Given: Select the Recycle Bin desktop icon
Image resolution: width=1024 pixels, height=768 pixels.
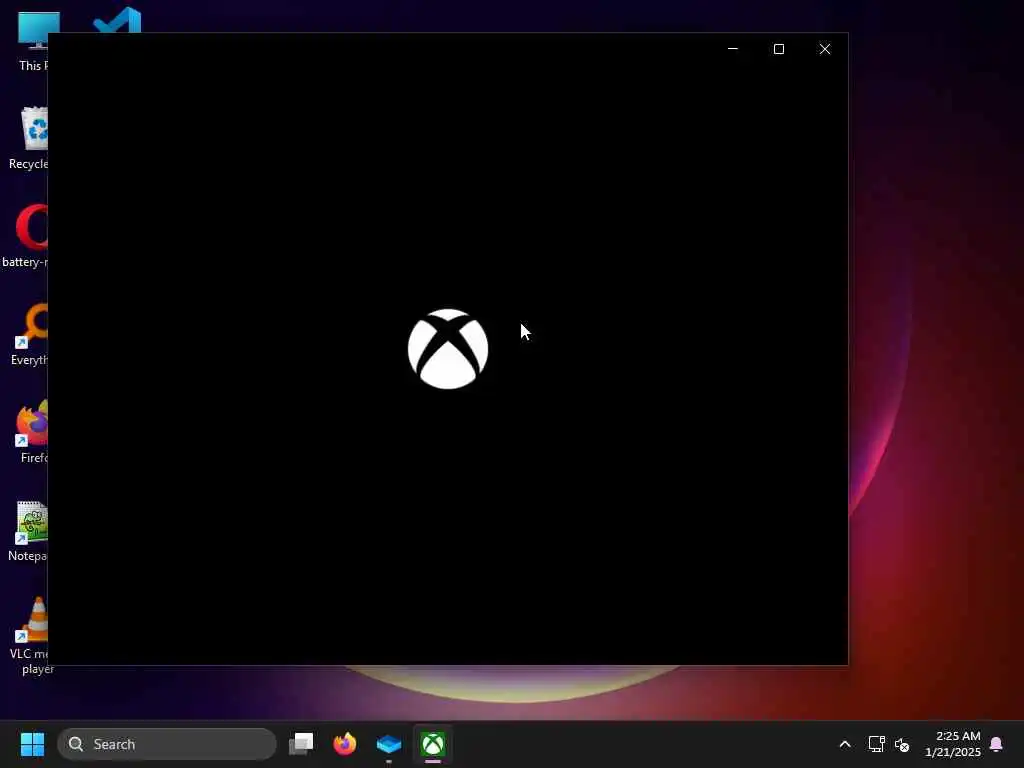Looking at the screenshot, I should point(27,138).
